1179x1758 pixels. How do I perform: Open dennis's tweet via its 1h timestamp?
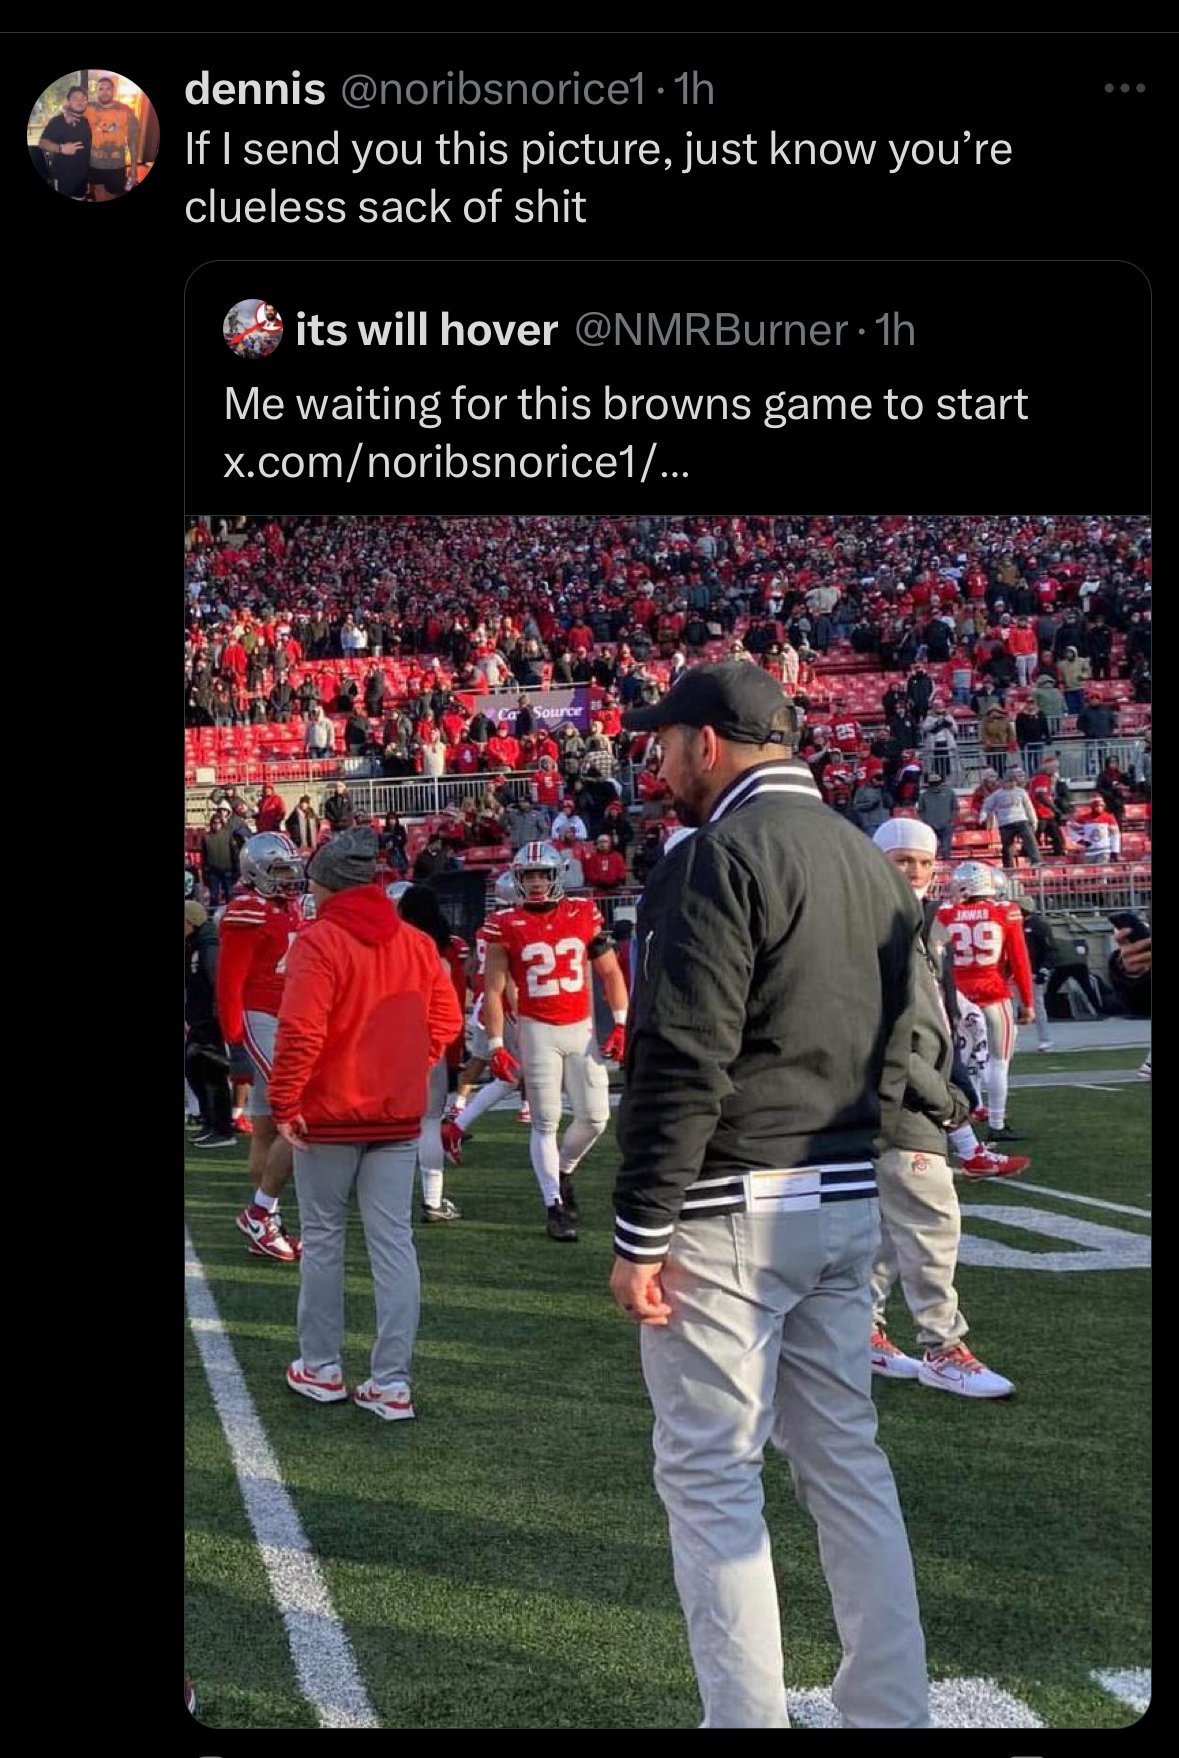[x=694, y=90]
